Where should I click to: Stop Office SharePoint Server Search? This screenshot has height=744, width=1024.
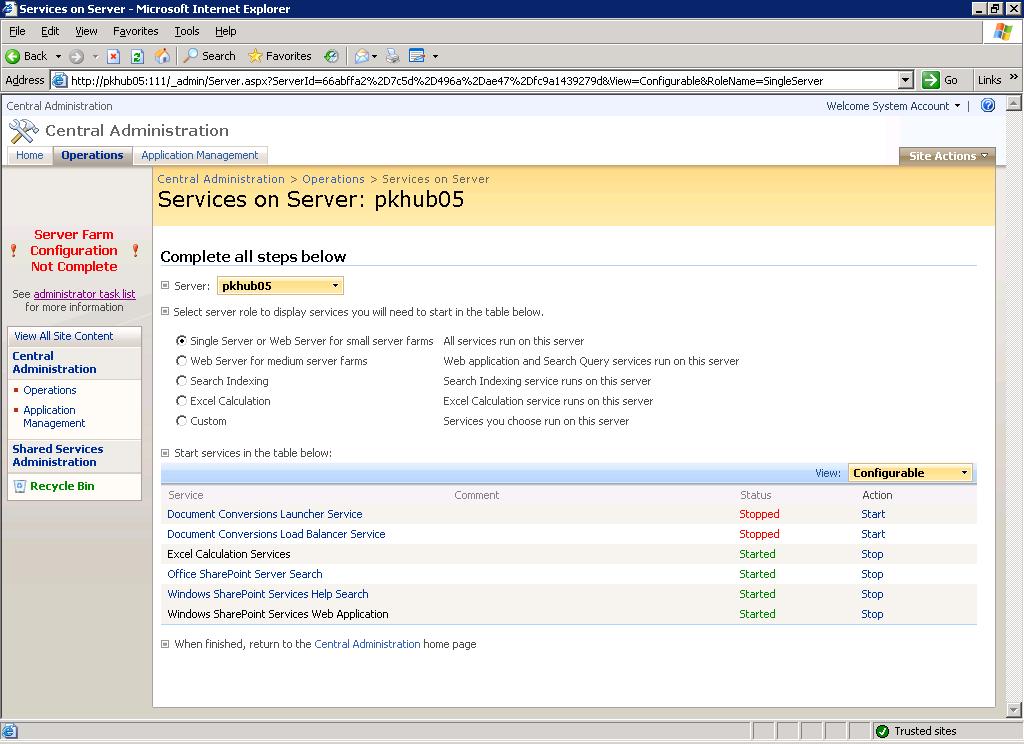click(872, 574)
